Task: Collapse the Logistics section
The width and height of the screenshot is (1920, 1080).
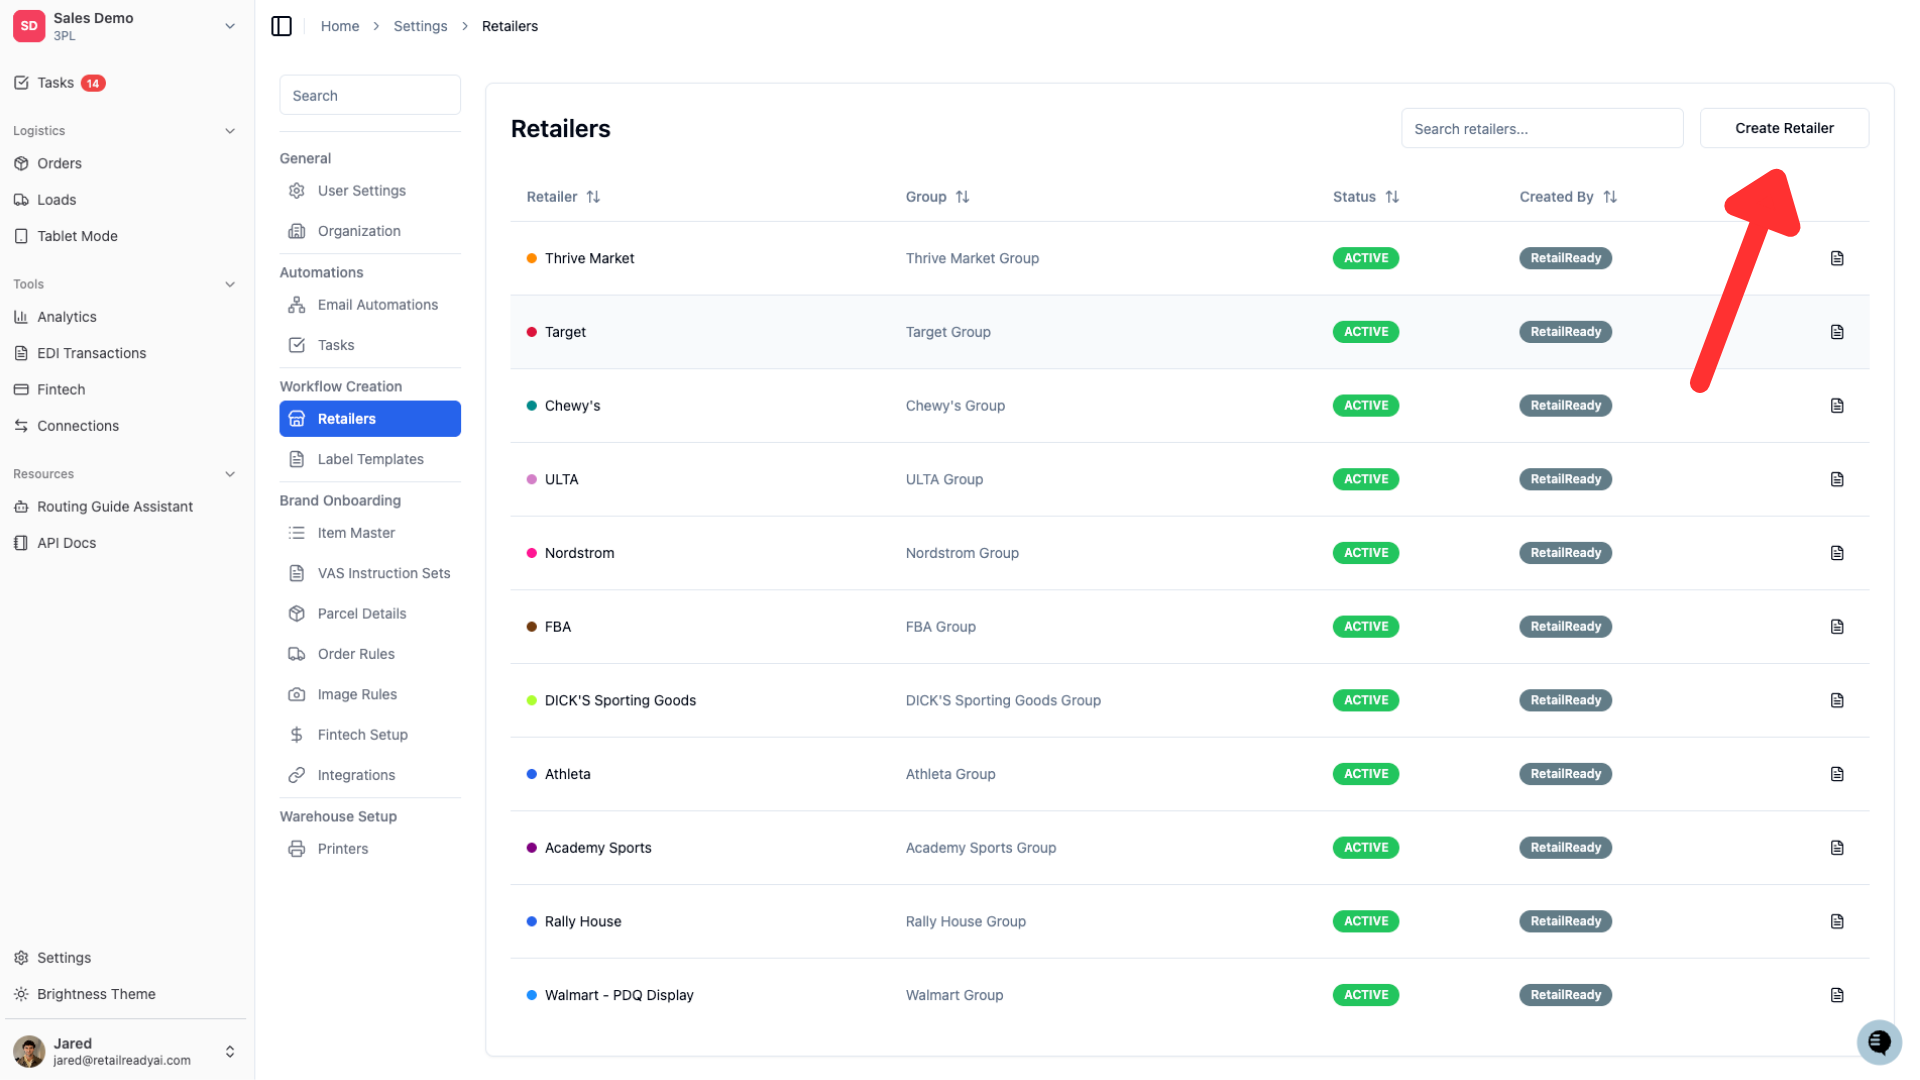Action: pos(230,131)
